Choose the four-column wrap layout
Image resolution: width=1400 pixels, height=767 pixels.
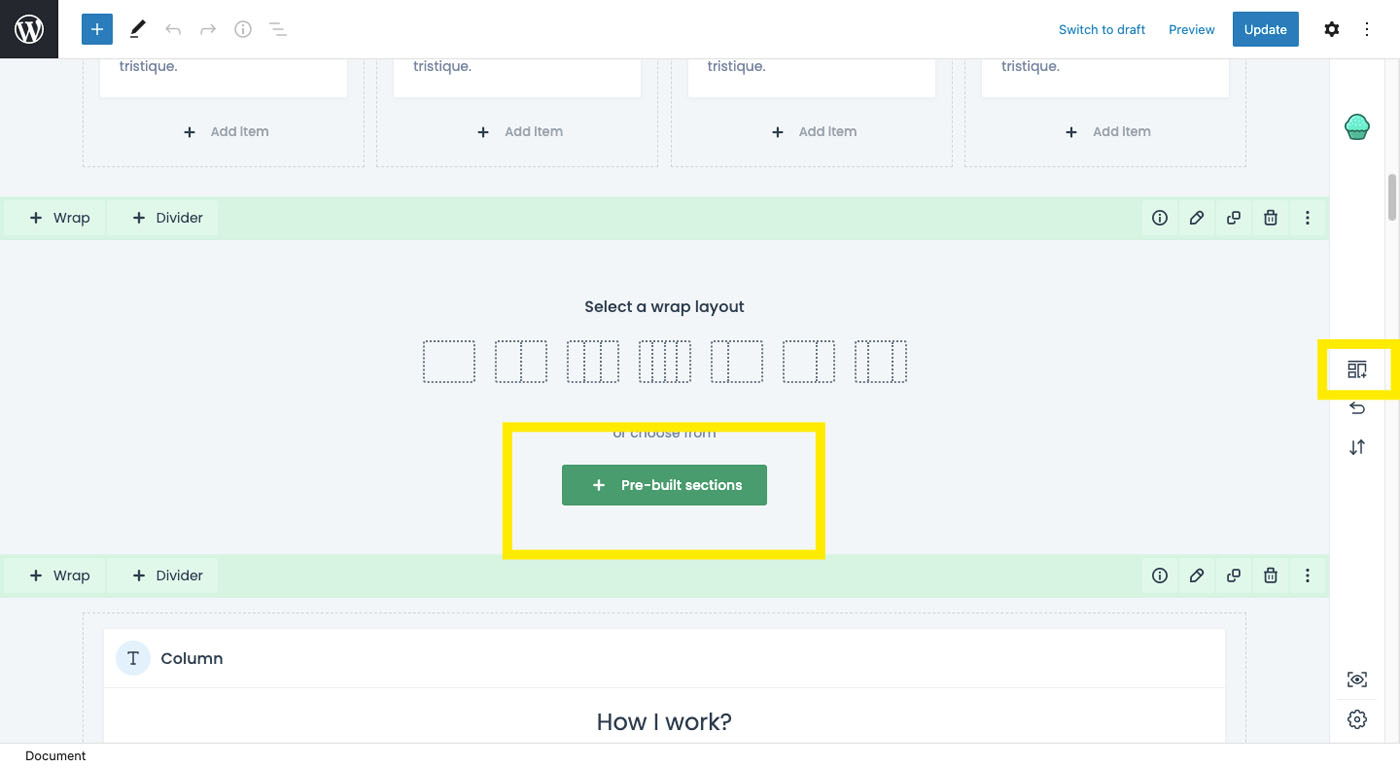point(665,362)
